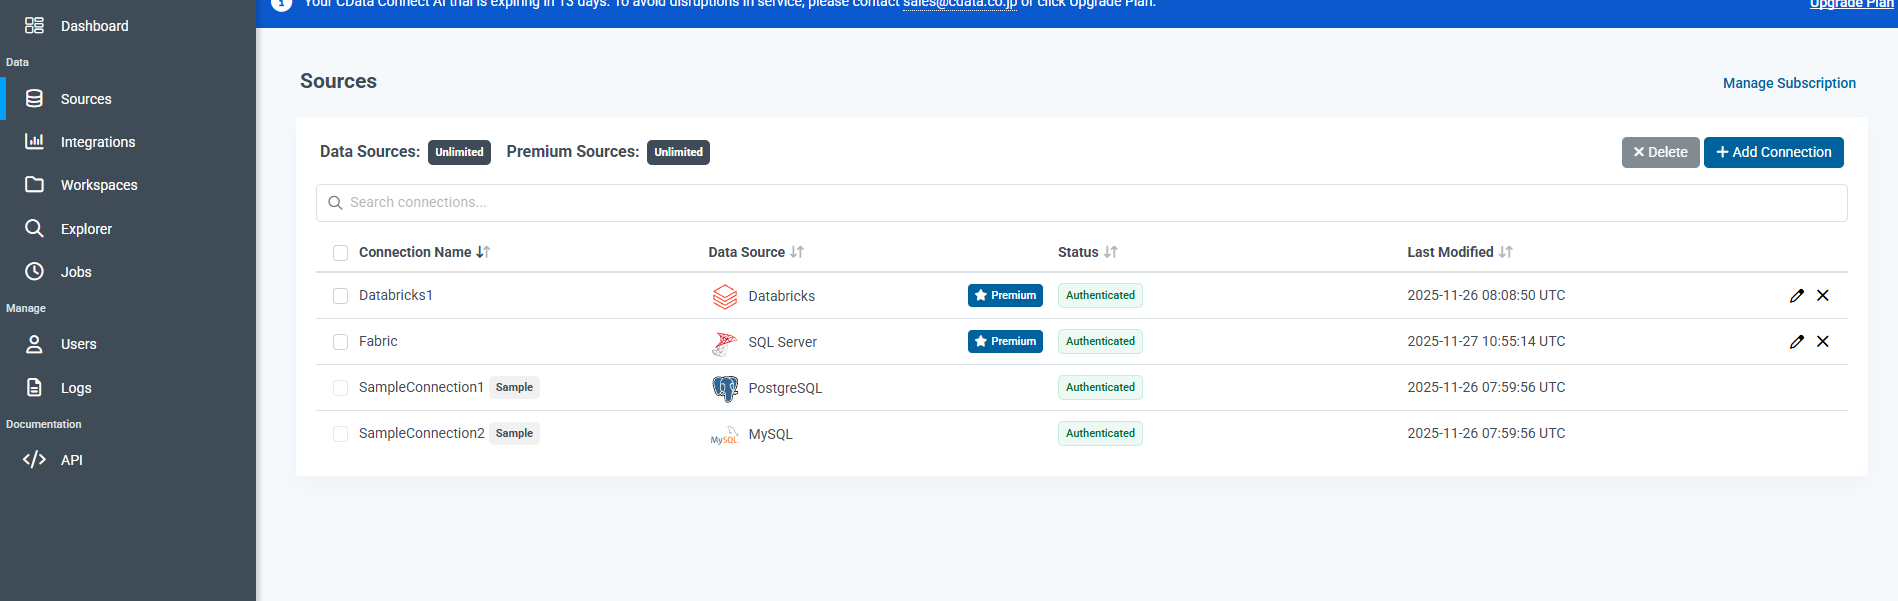Click the SQL Server logo icon
The image size is (1898, 601).
point(724,342)
